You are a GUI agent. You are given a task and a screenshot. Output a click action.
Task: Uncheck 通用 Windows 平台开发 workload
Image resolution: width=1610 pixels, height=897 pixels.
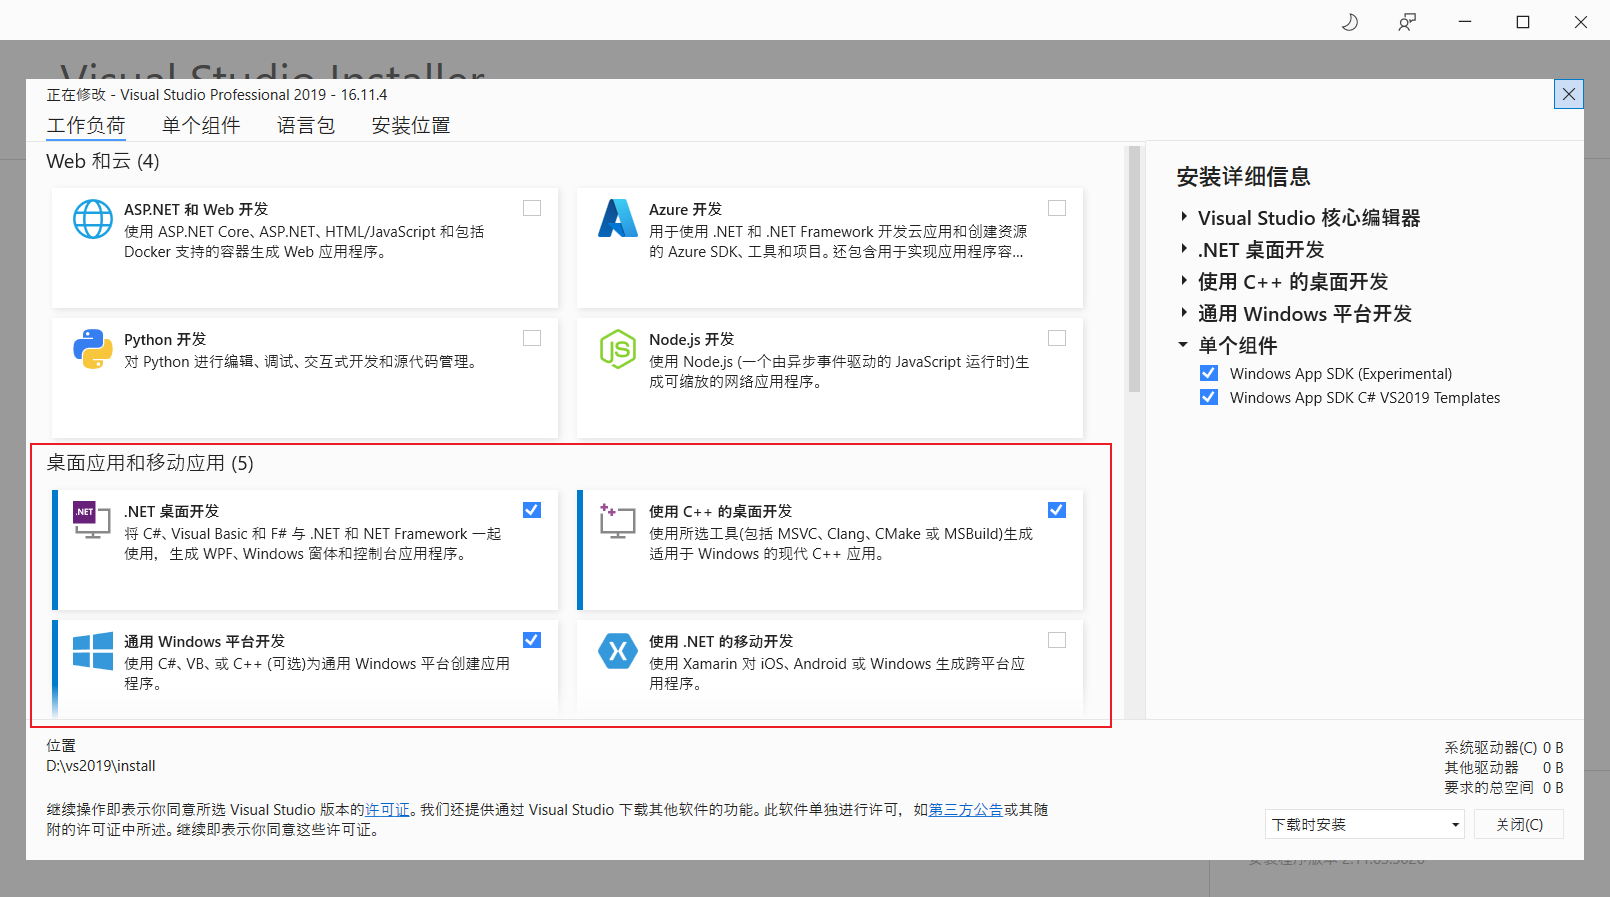532,640
